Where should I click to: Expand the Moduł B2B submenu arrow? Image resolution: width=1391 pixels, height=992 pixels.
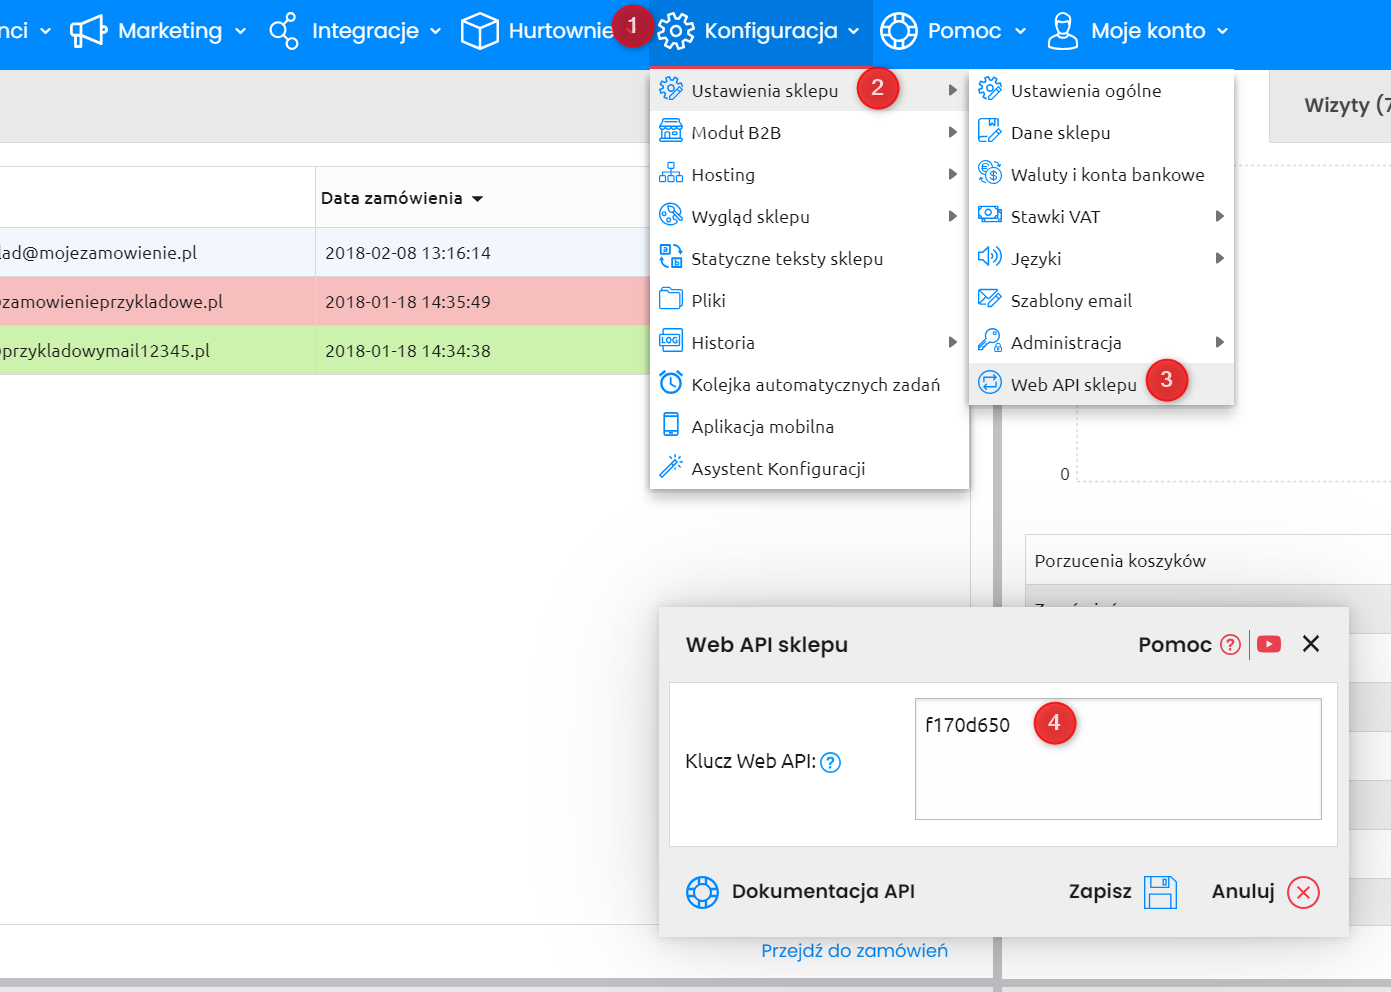coord(953,132)
